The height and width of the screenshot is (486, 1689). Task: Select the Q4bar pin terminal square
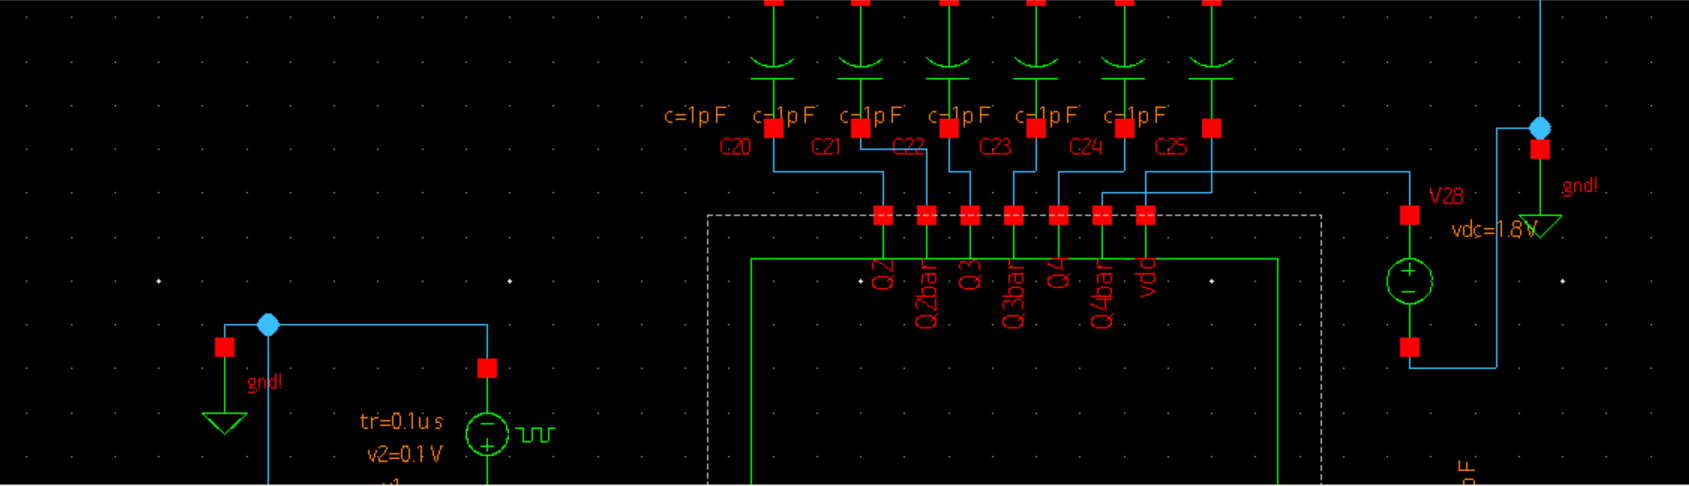coord(1102,215)
